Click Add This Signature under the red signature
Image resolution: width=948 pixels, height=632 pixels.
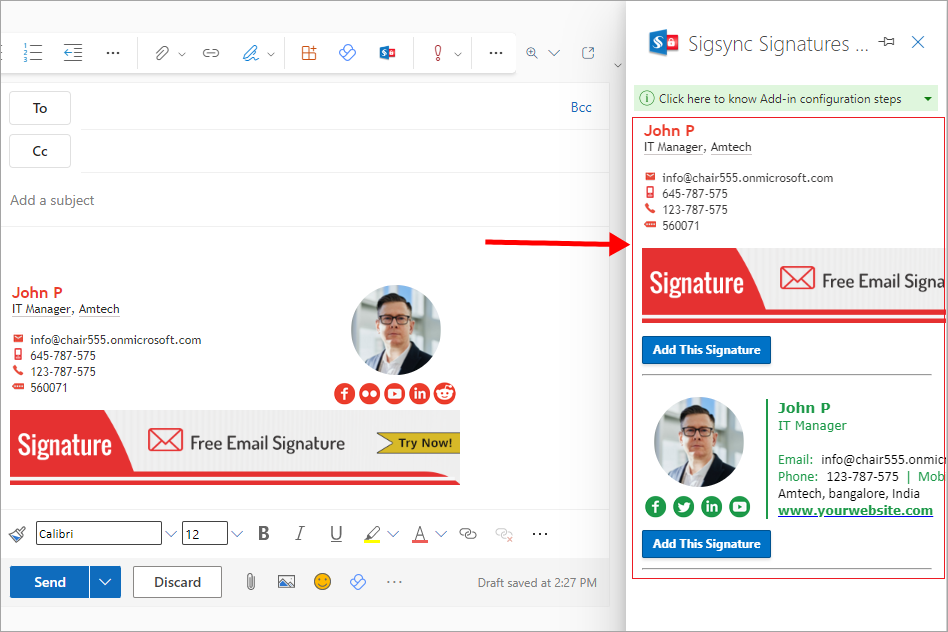[x=706, y=350]
